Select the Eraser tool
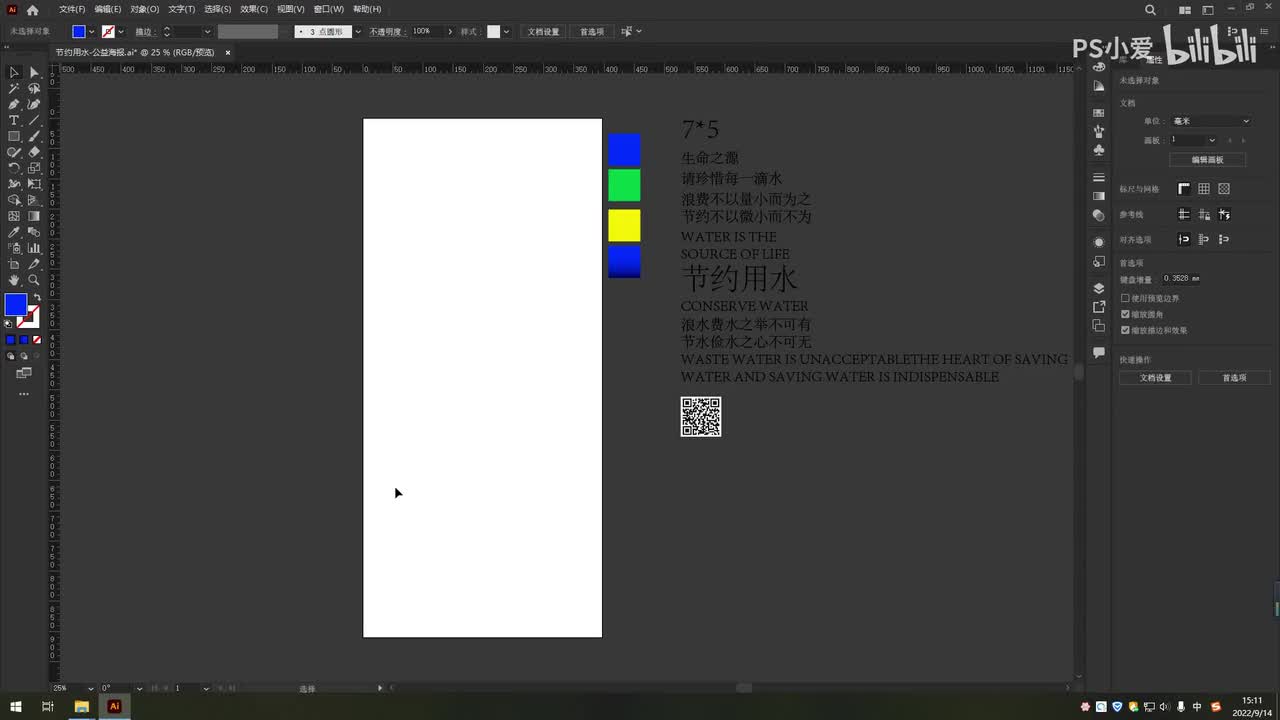 pos(34,152)
